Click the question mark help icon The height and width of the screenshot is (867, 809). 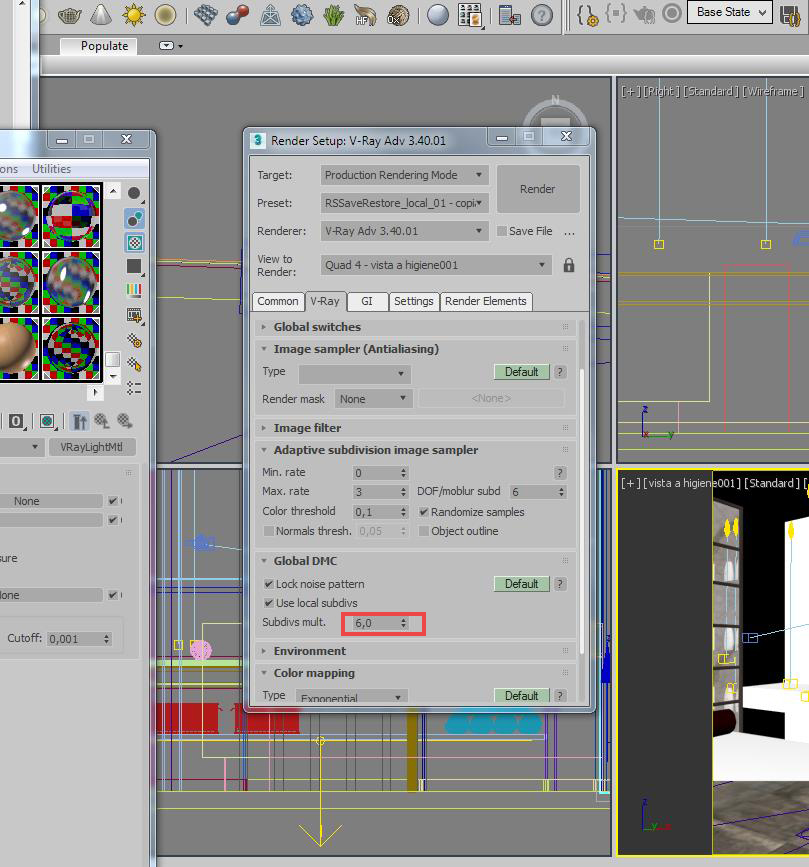541,15
